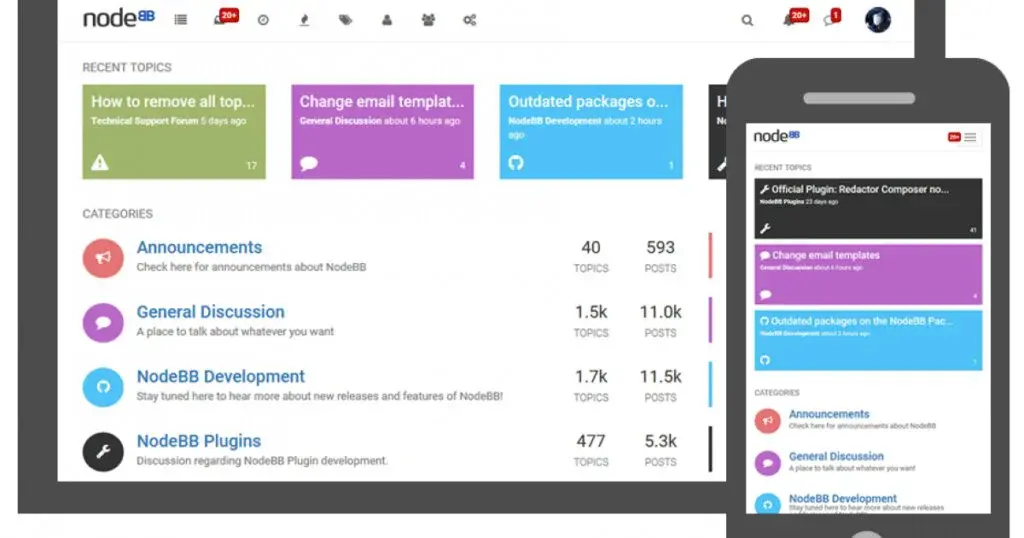
Task: Open chats icon with 1 badge
Action: tap(832, 18)
